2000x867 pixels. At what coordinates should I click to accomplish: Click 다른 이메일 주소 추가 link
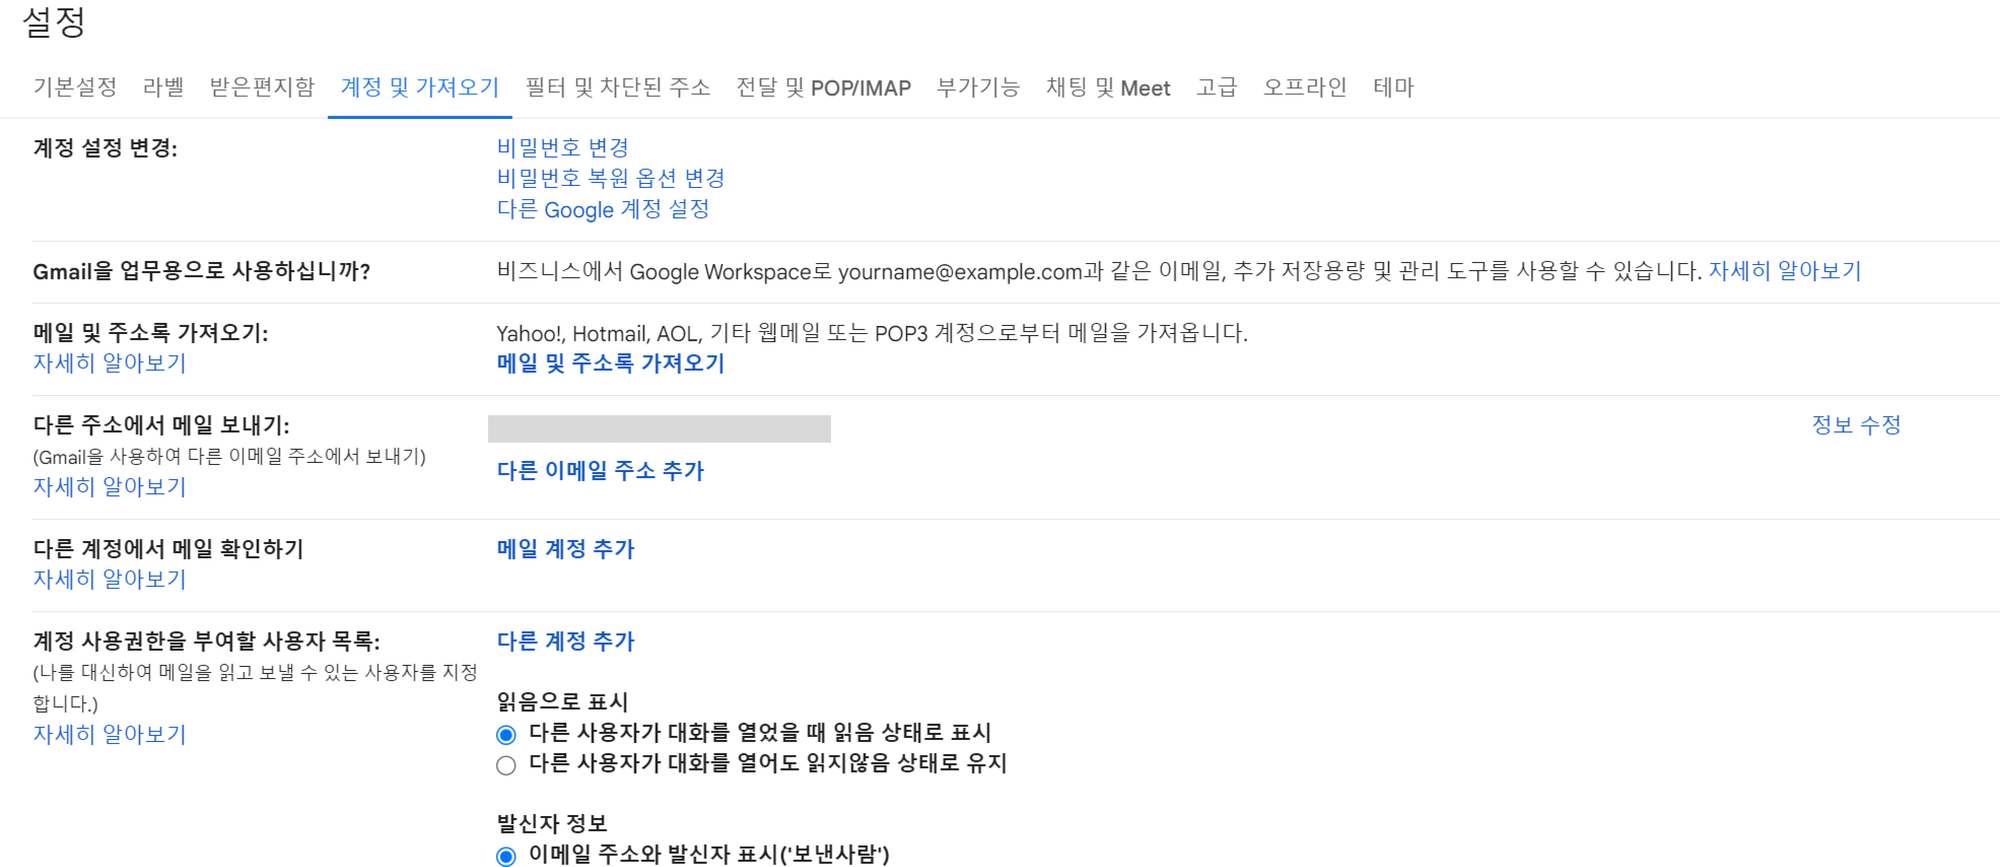600,471
